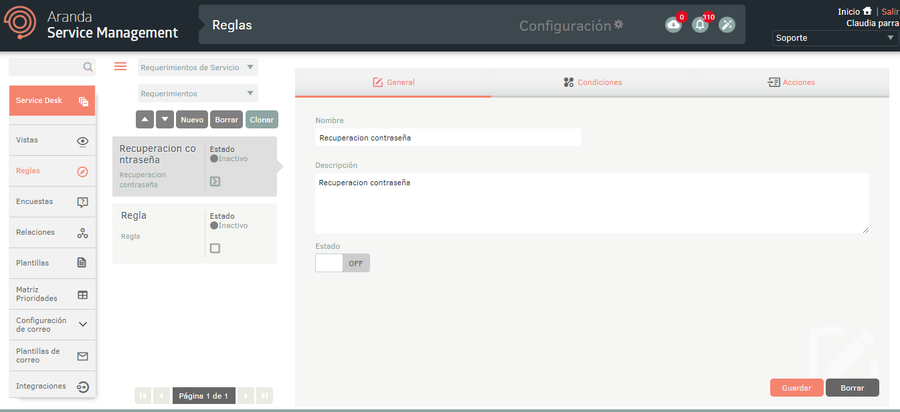Image resolution: width=900 pixels, height=412 pixels.
Task: Open the cloud alerts icon in header
Action: pos(673,25)
